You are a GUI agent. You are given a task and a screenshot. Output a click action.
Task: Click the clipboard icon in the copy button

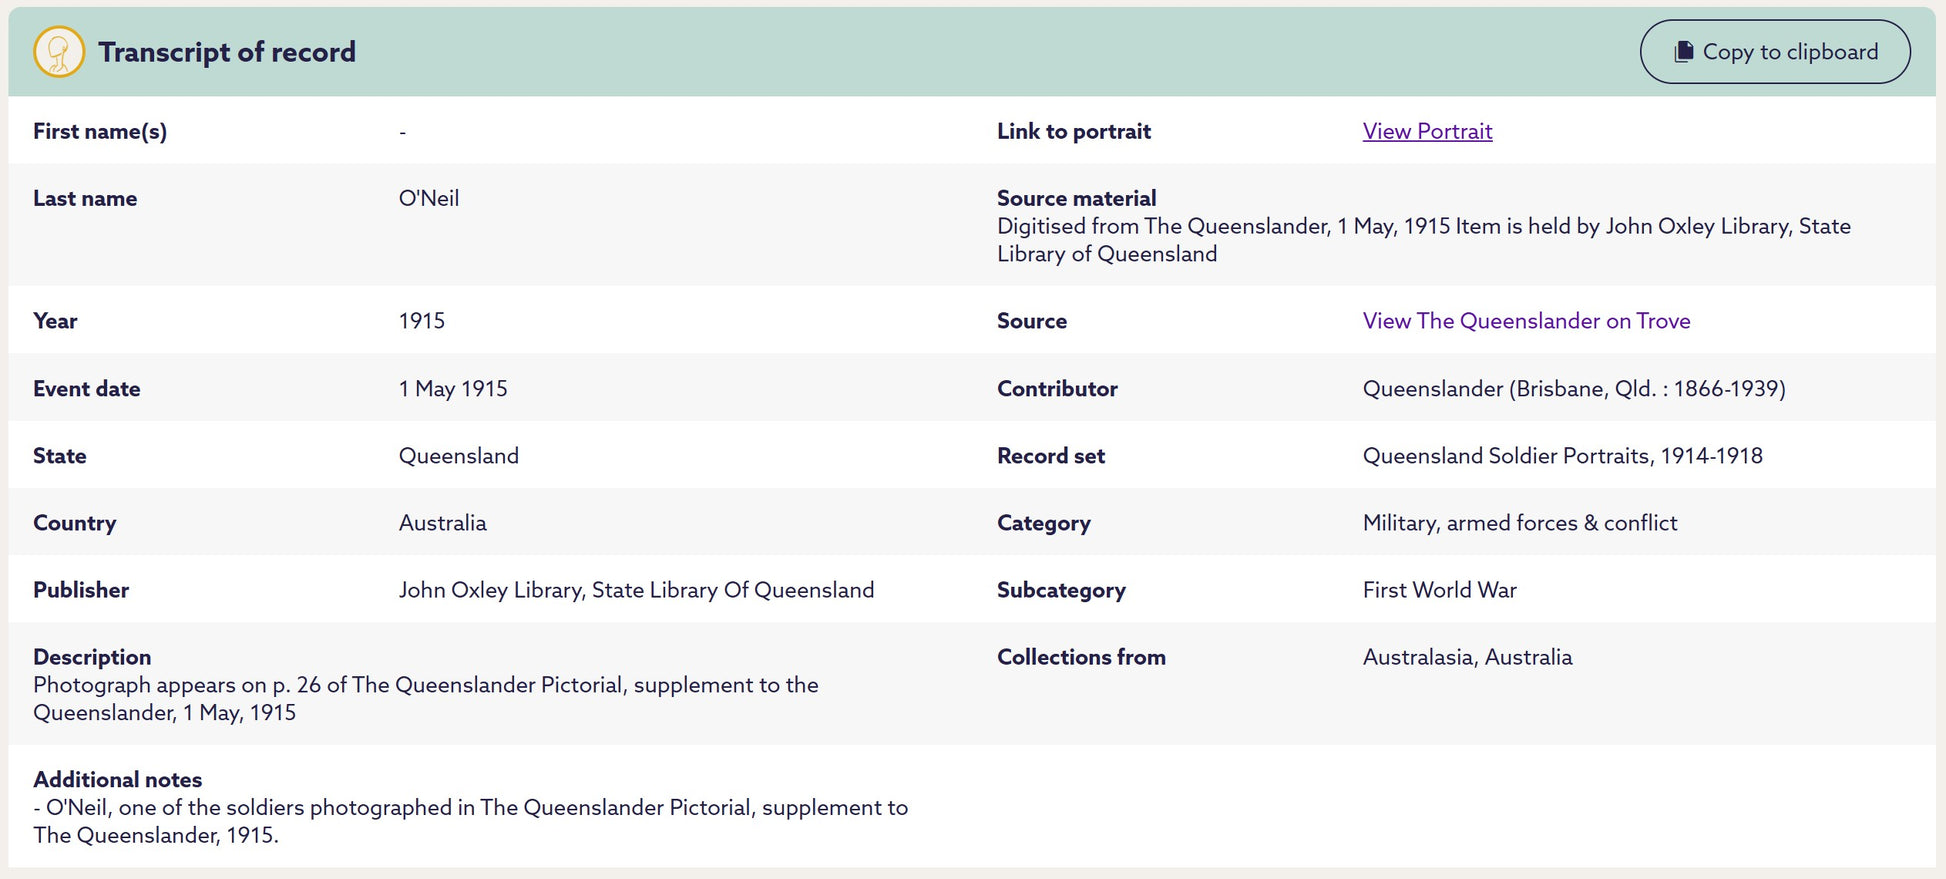point(1684,52)
